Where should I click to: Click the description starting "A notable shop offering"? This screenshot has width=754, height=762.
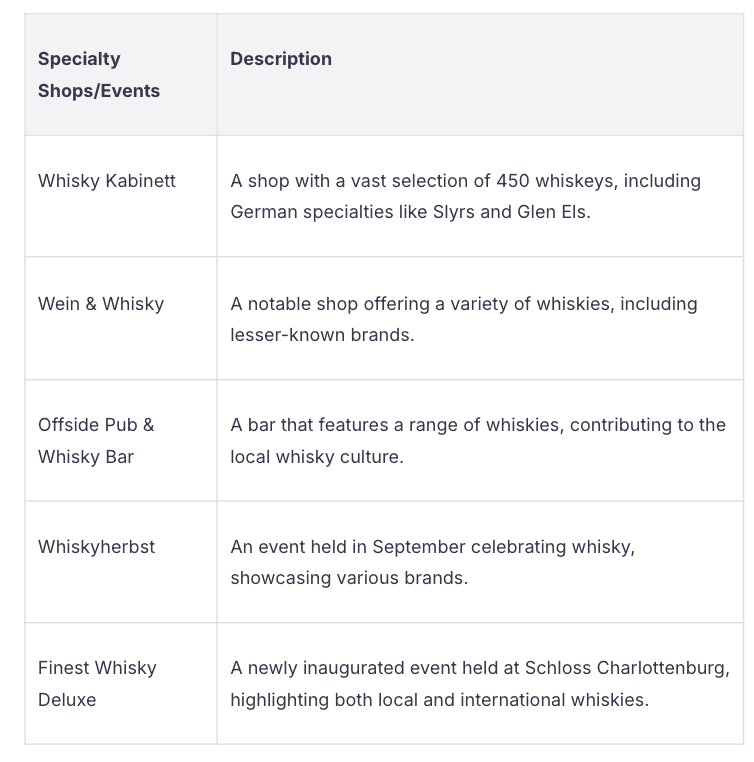pyautogui.click(x=463, y=319)
